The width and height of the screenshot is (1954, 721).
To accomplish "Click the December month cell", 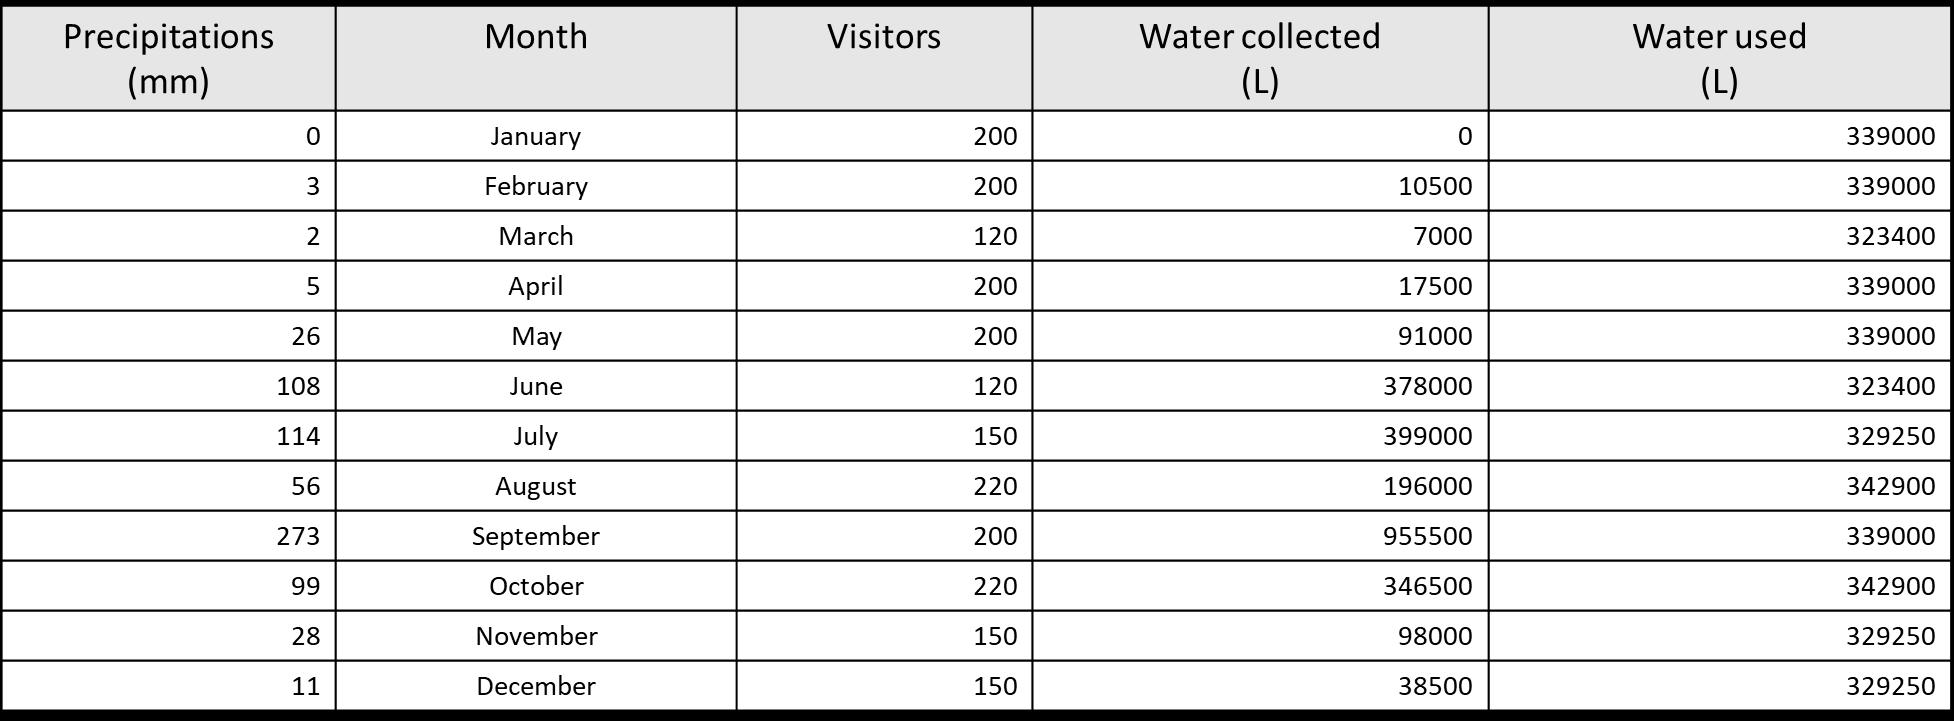I will [x=536, y=686].
